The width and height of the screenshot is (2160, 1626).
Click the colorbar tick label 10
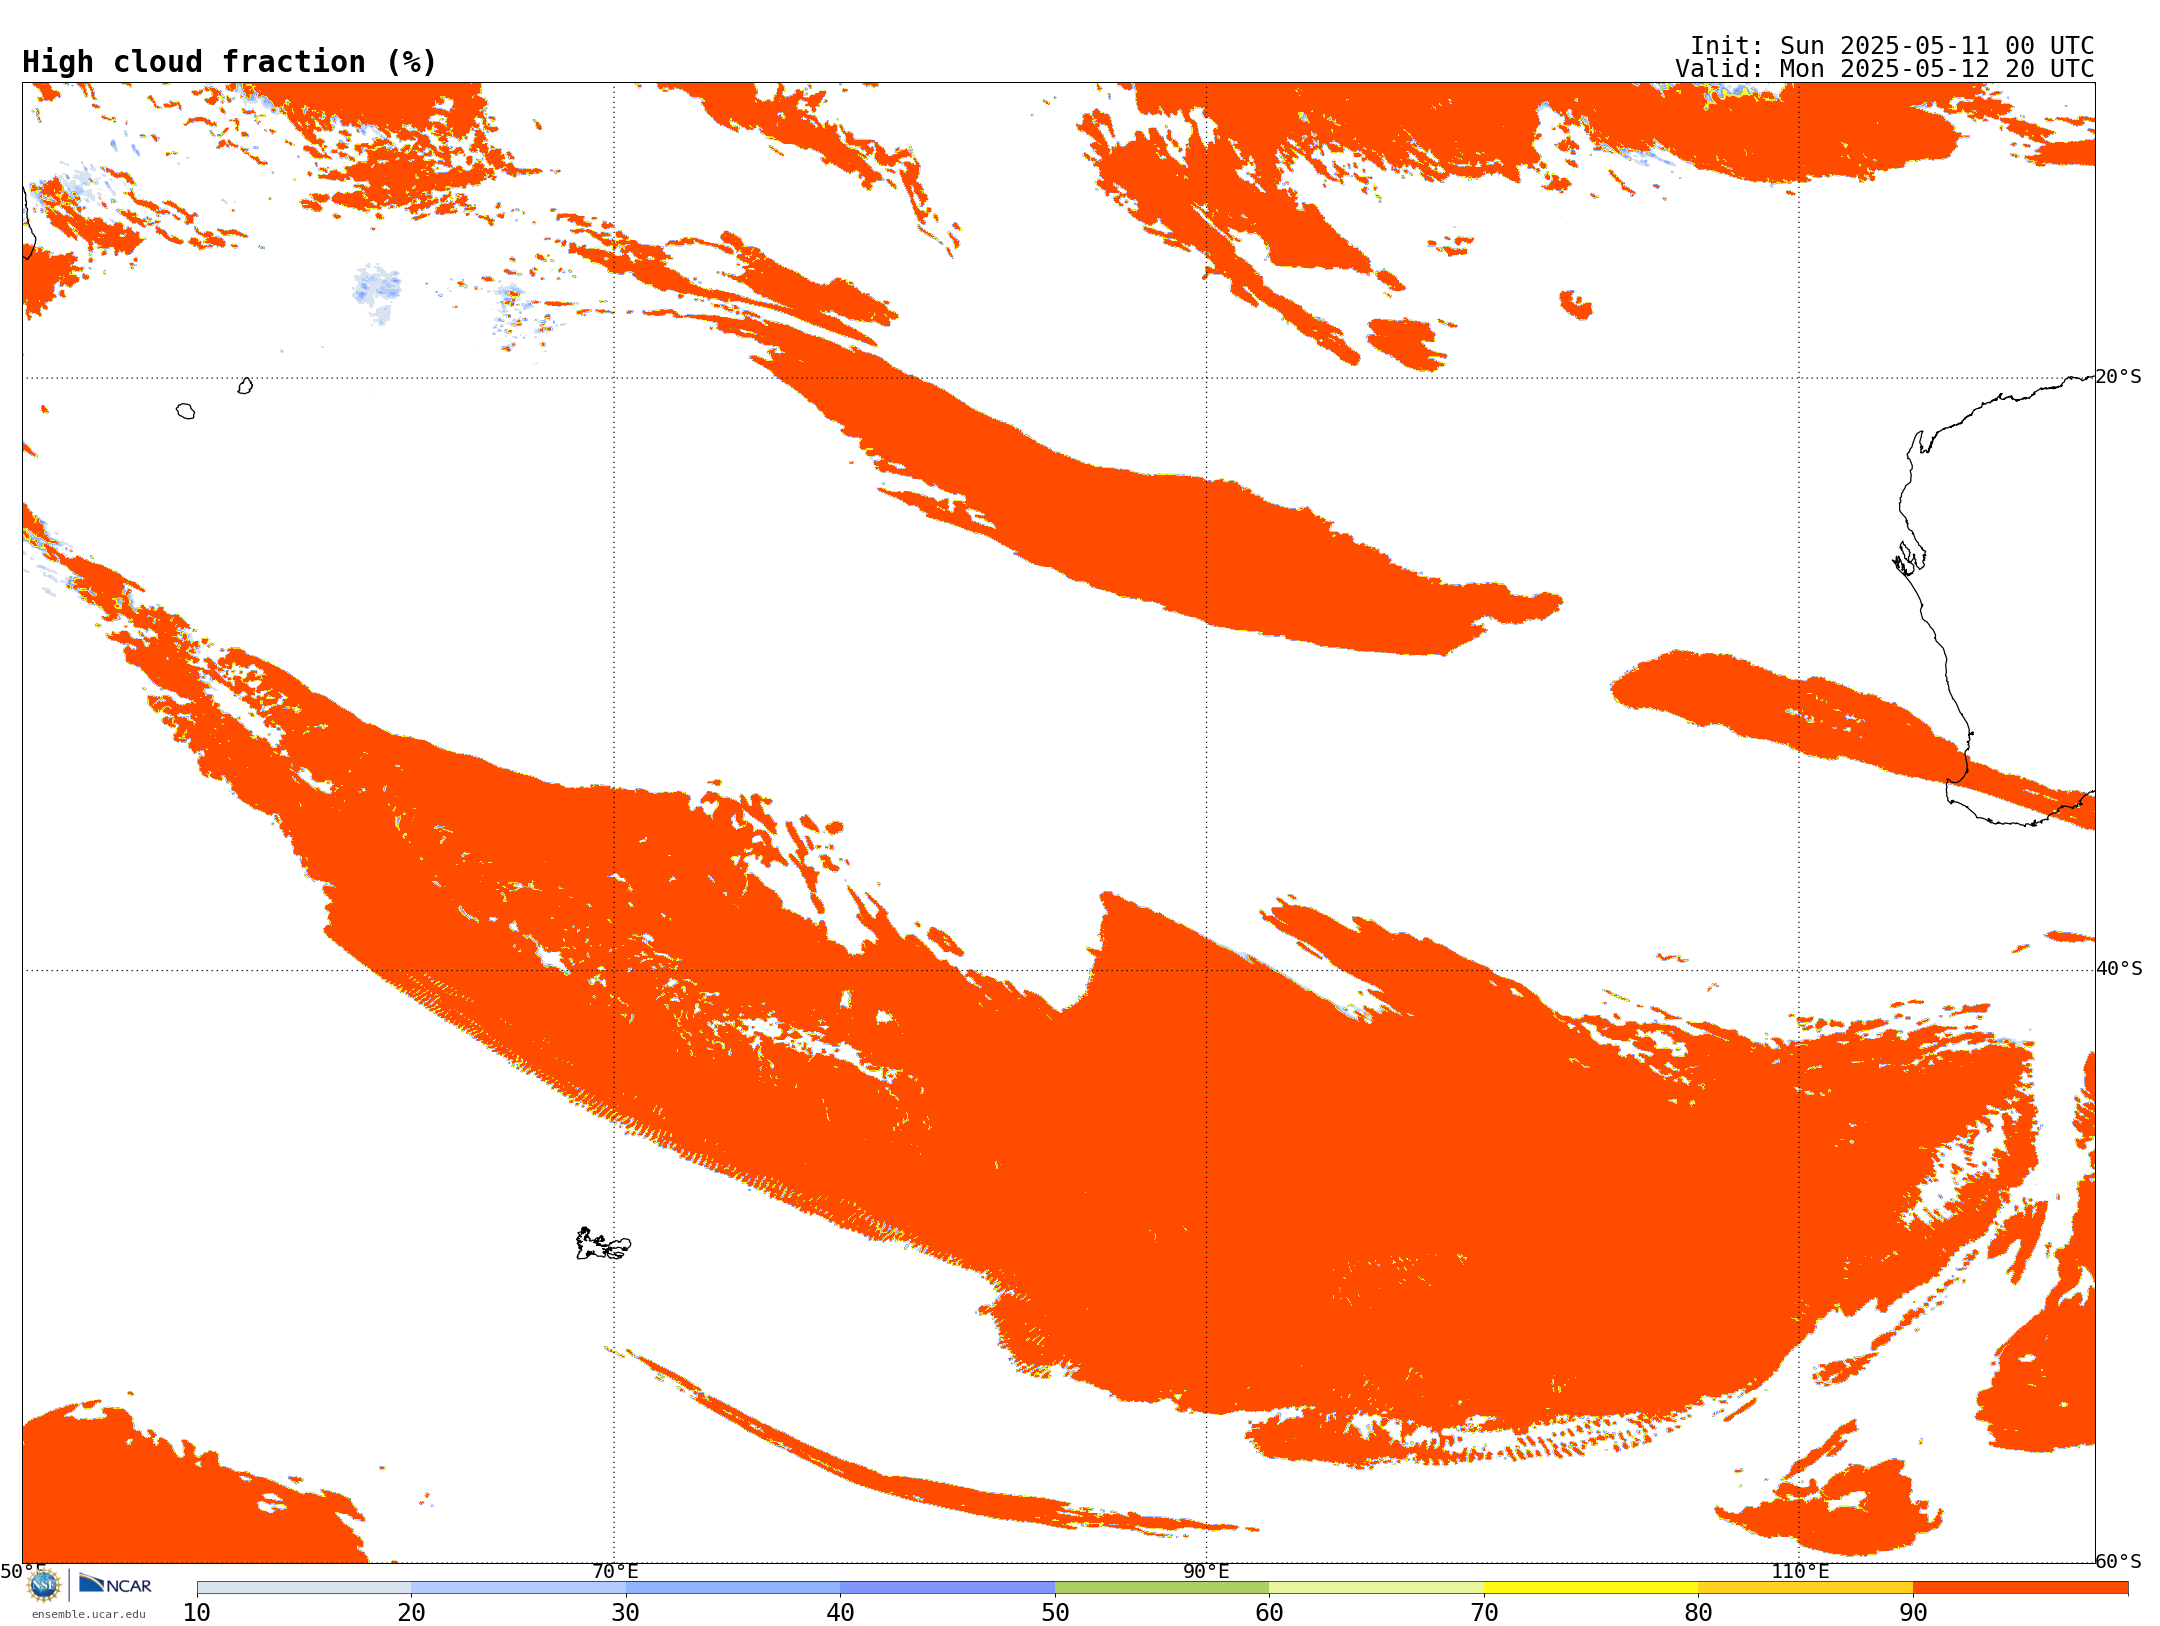pos(197,1613)
